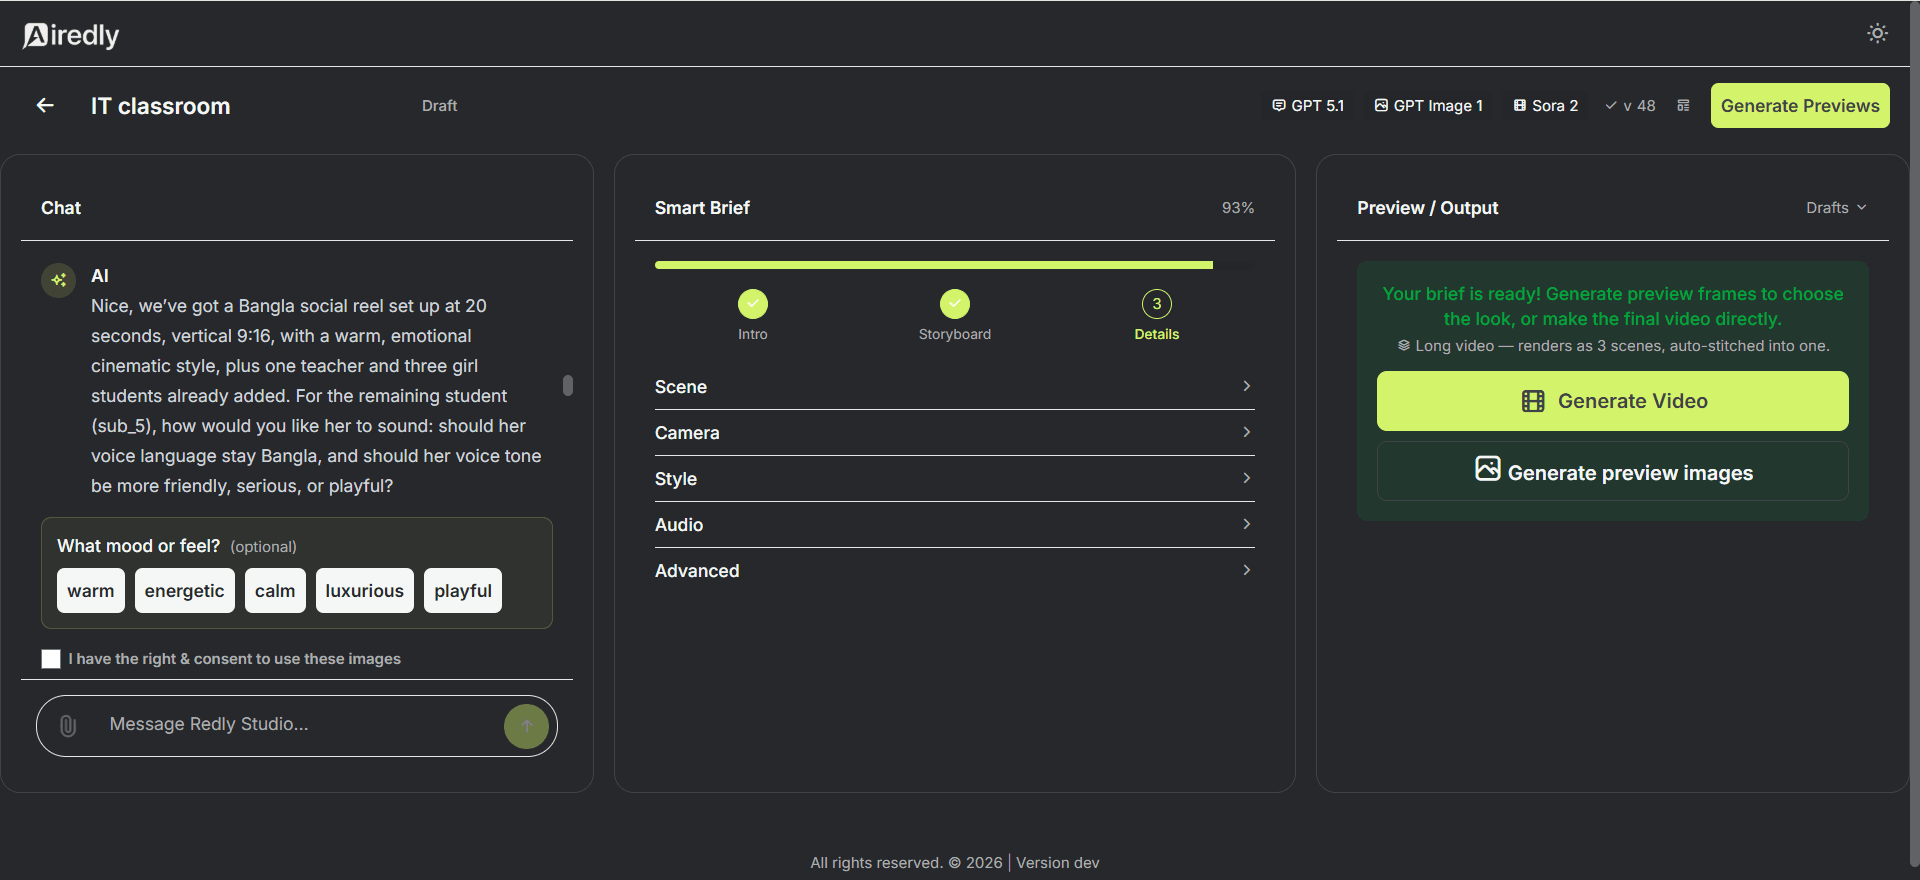This screenshot has height=880, width=1920.
Task: Expand the Style section
Action: [955, 479]
